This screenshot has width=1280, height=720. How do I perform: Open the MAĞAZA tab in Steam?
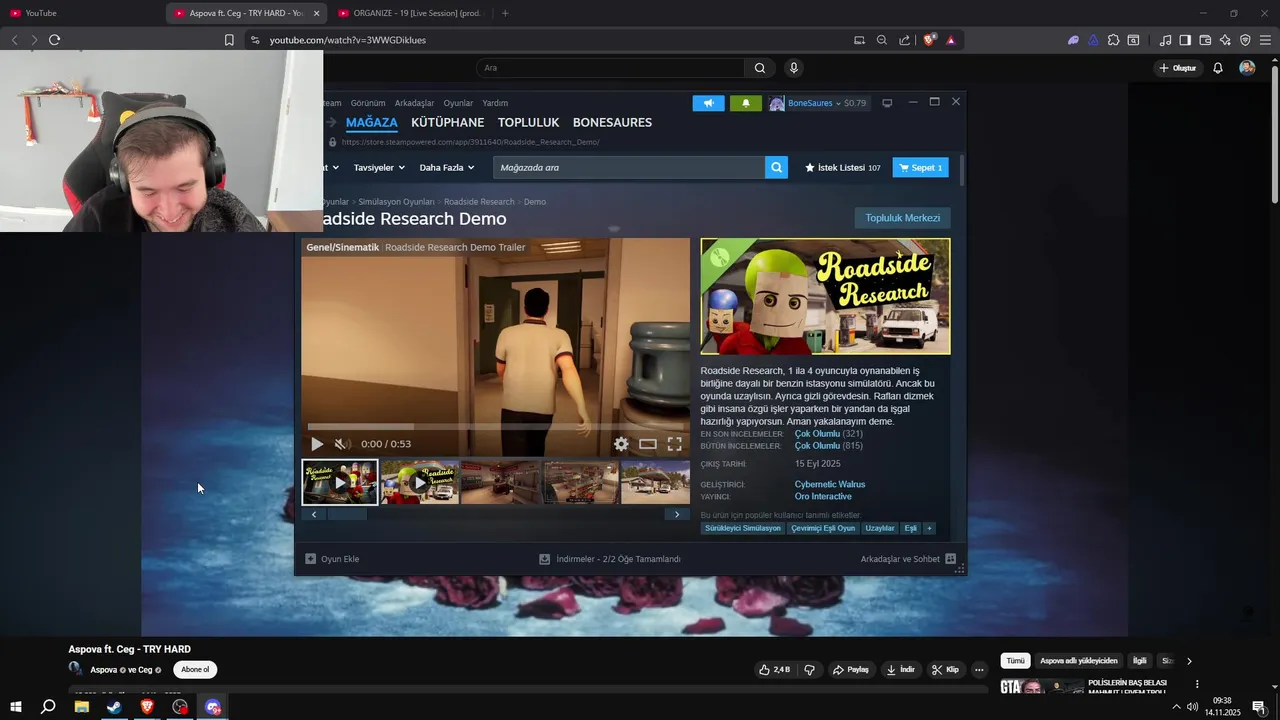(371, 122)
